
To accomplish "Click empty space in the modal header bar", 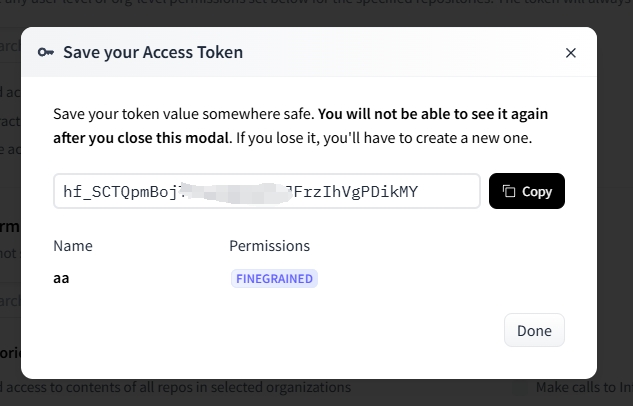I will 404,52.
